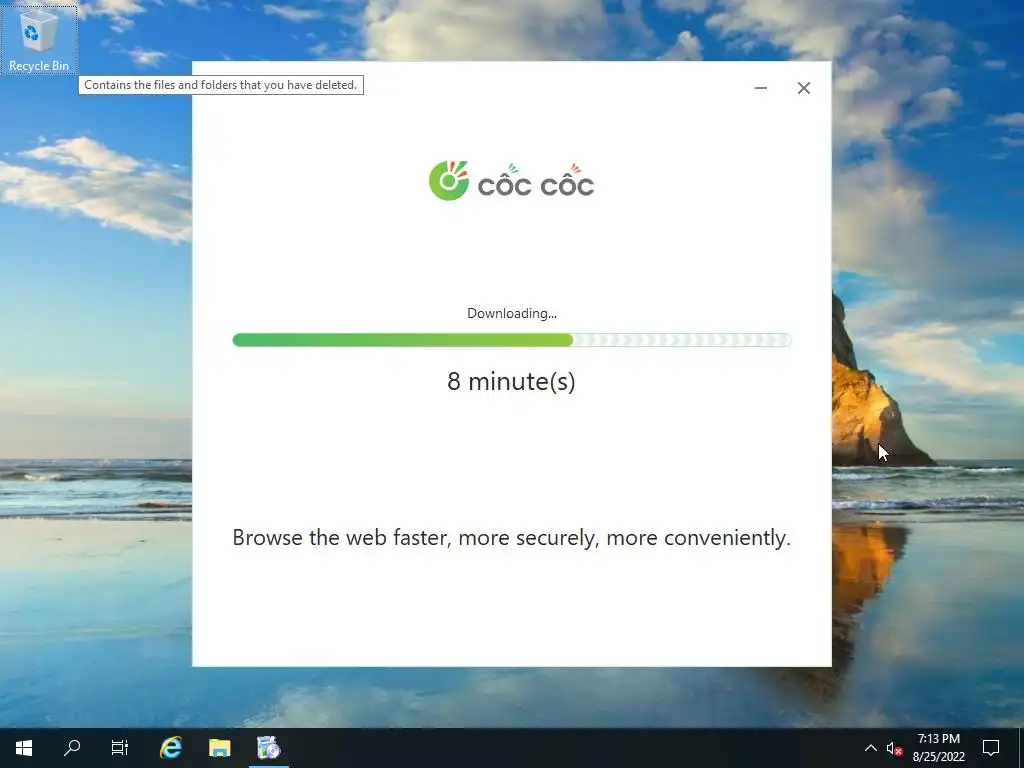Image resolution: width=1024 pixels, height=768 pixels.
Task: Click the Cốc Cốc logo in installer
Action: 511,181
